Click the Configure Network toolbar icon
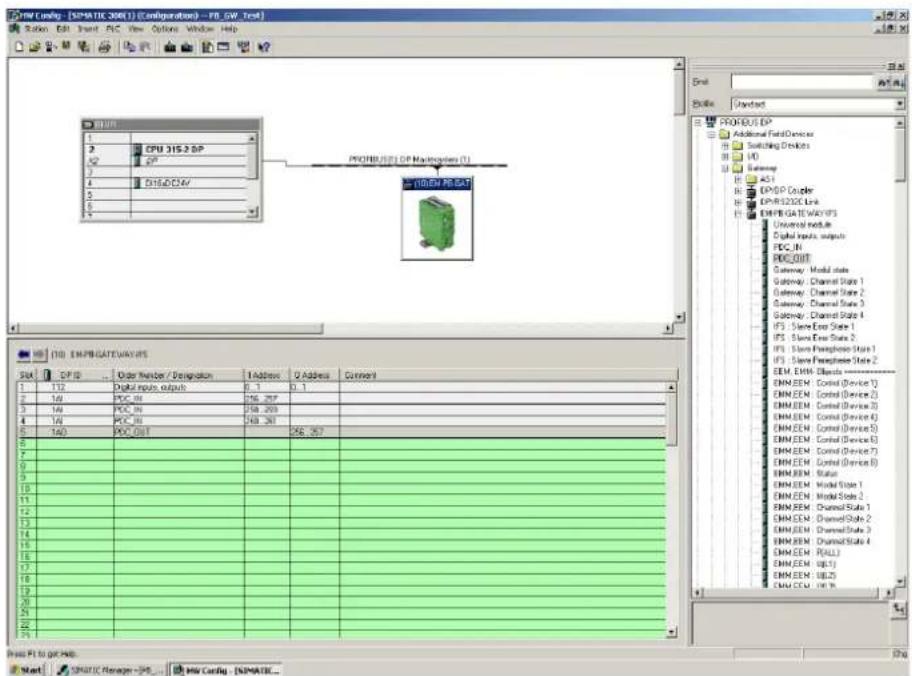Screen dimensions: 912x676 [x=244, y=47]
